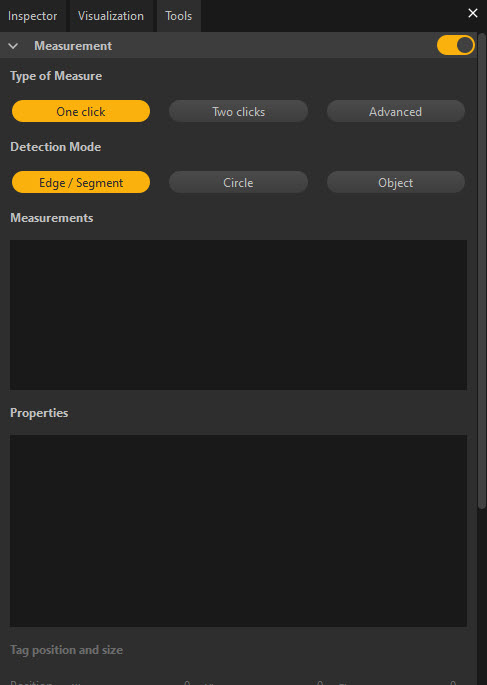Click inside the empty Measurements list
Viewport: 487px width, 685px height.
point(238,315)
